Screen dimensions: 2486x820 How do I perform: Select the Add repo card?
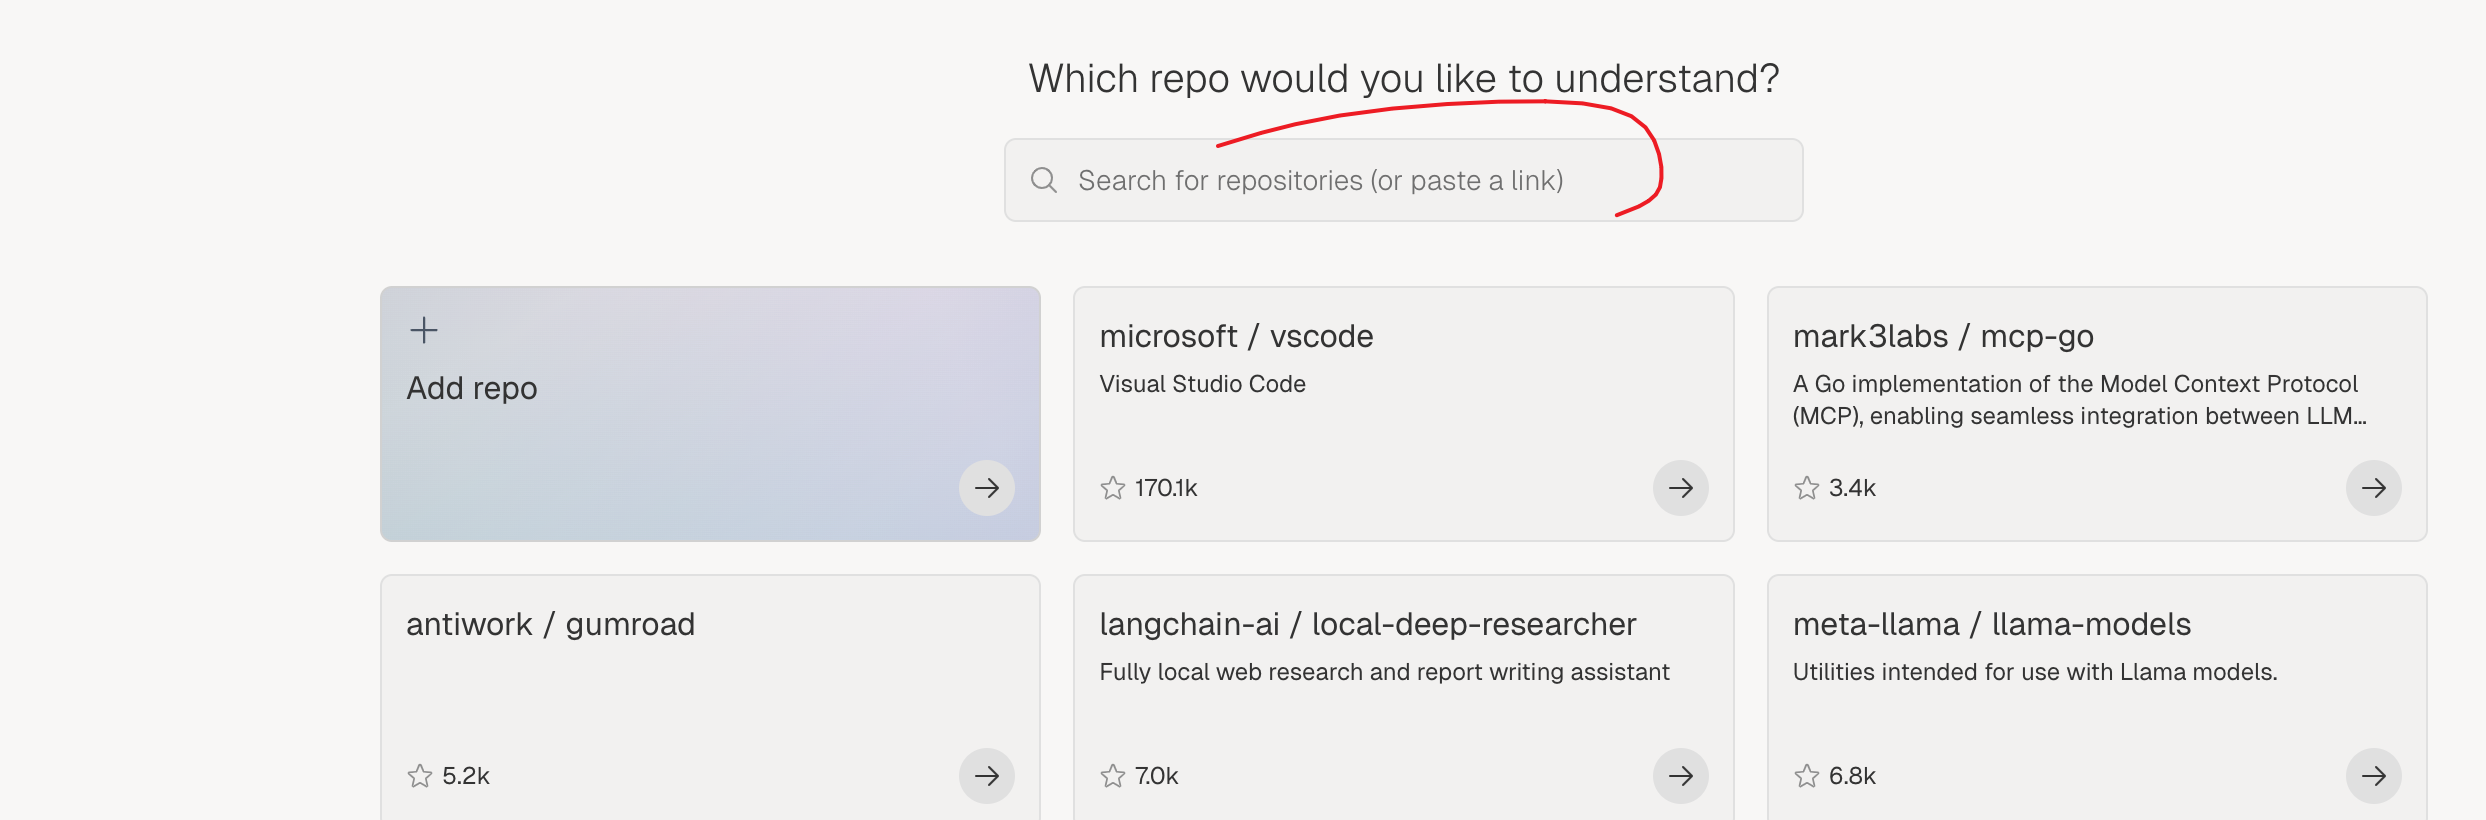710,414
